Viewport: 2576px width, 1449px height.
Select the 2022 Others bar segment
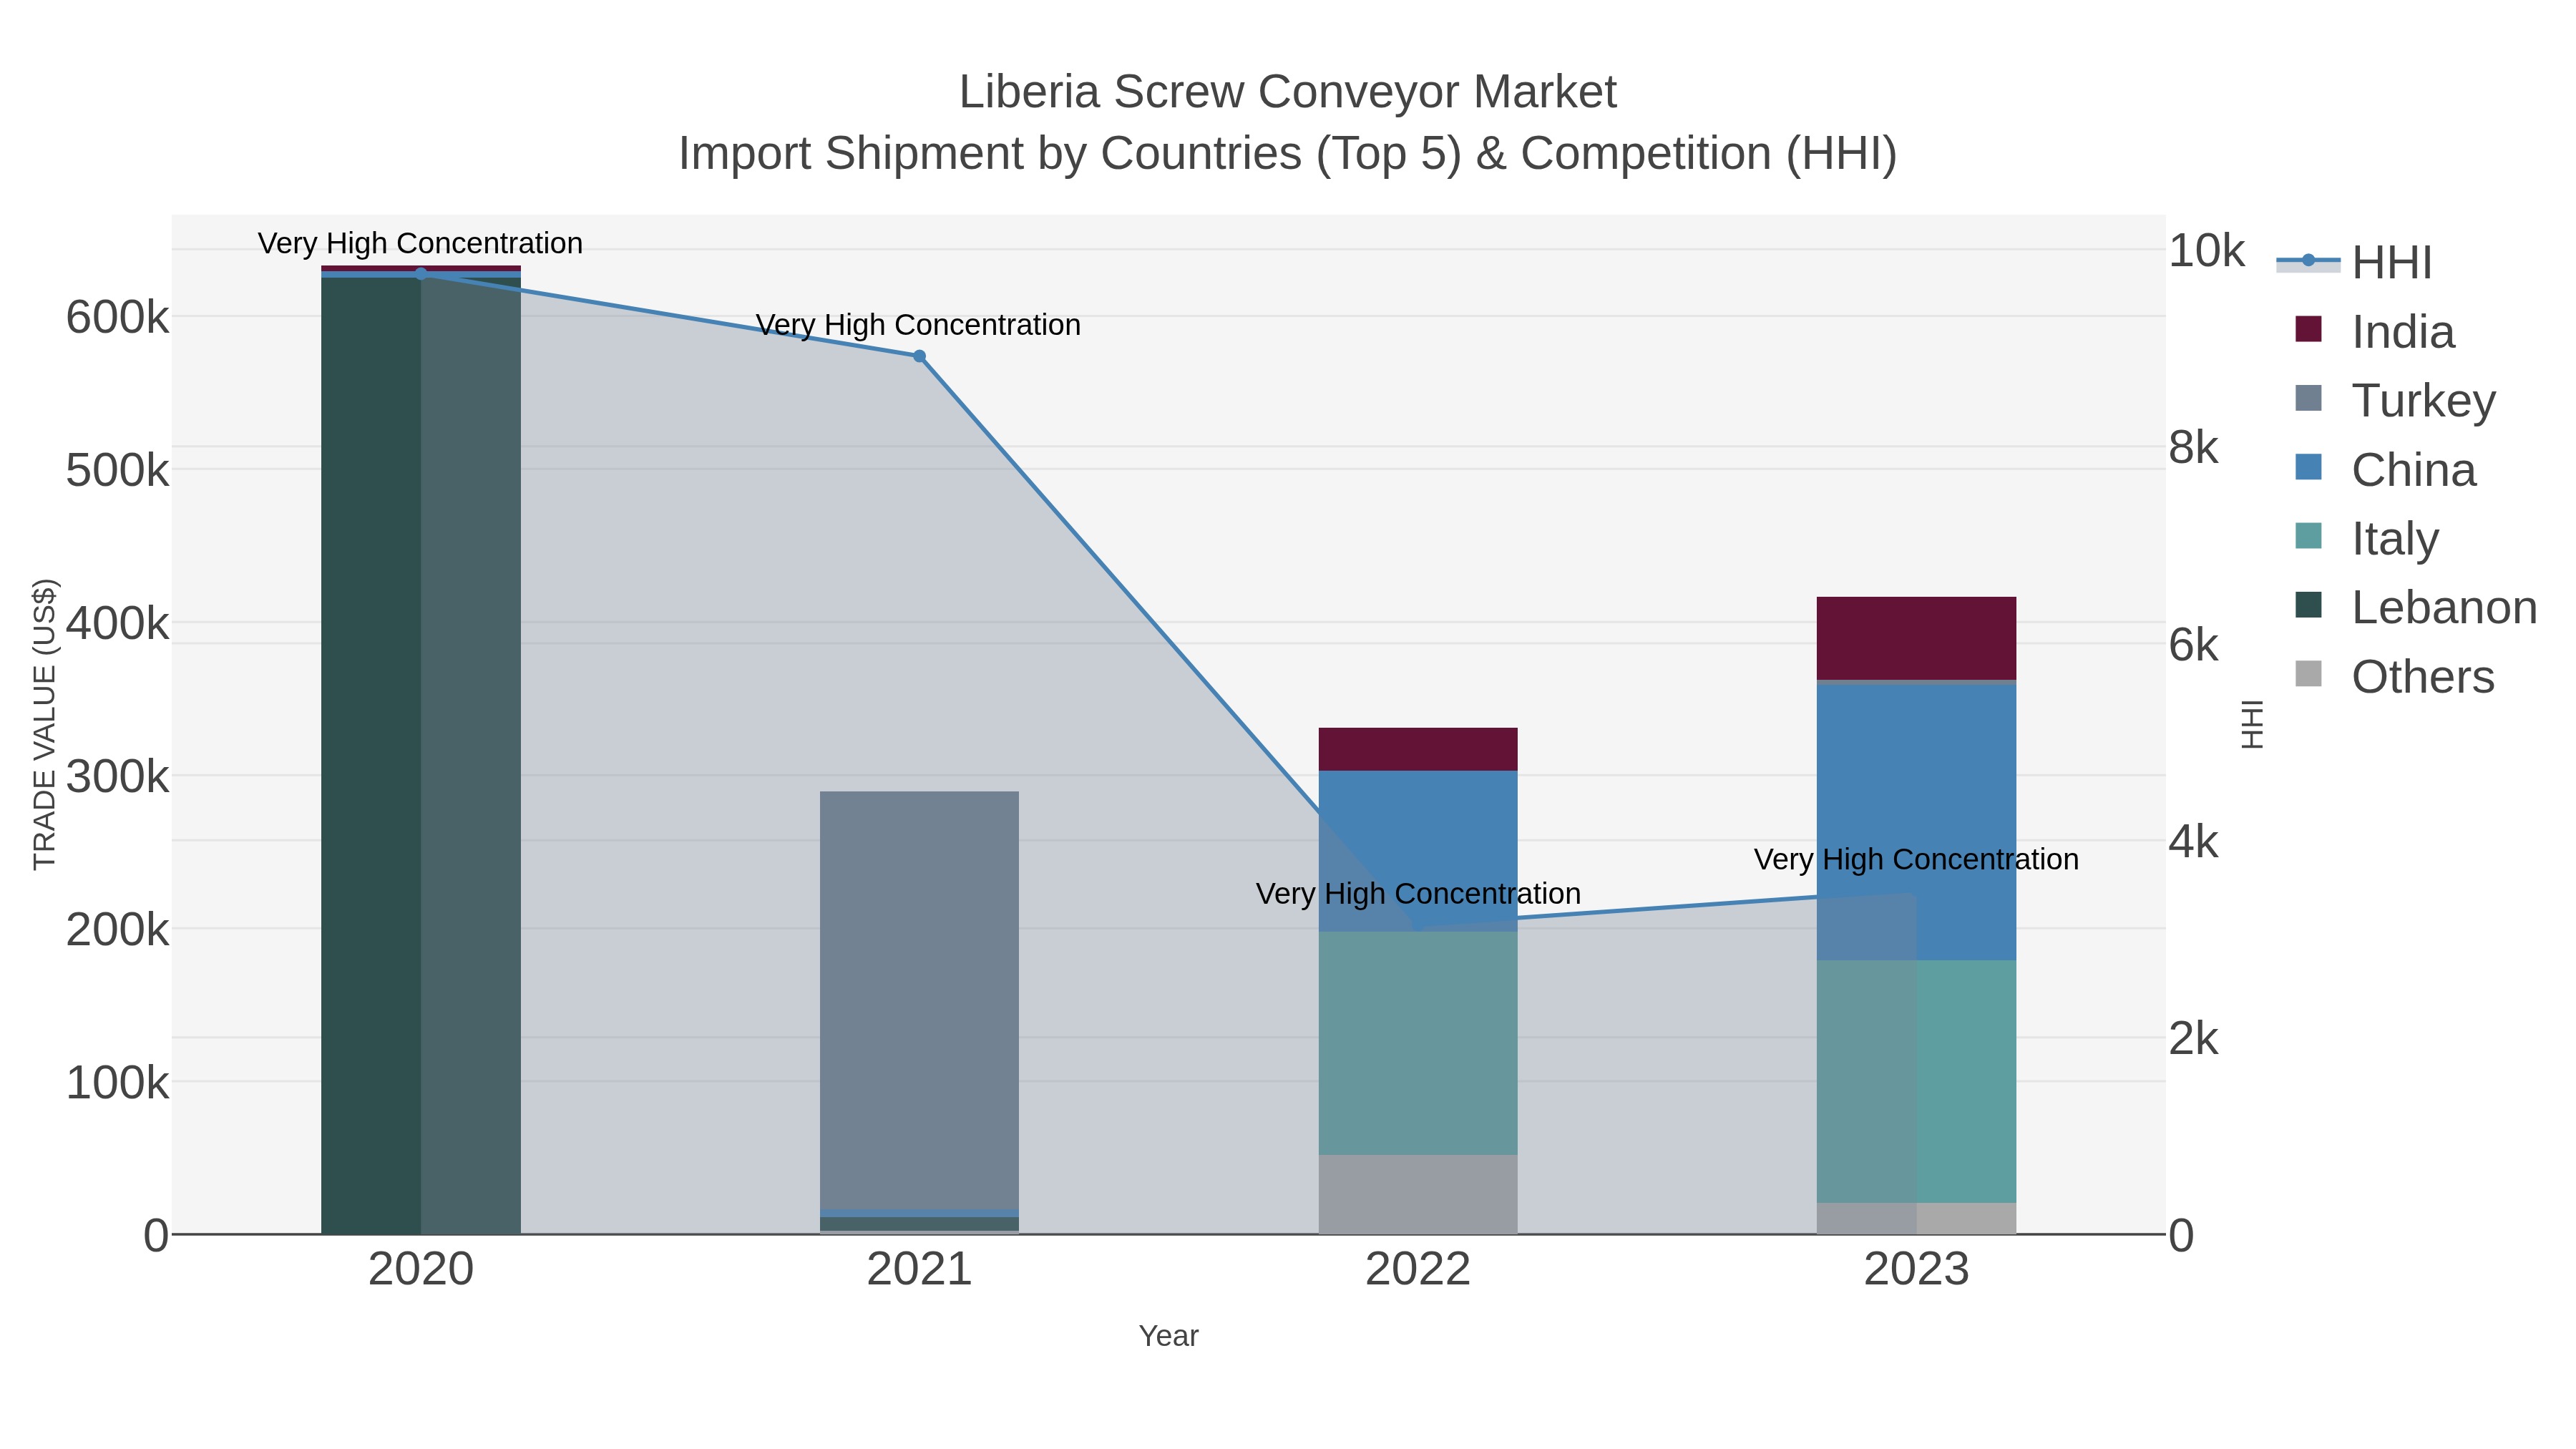(1418, 1194)
